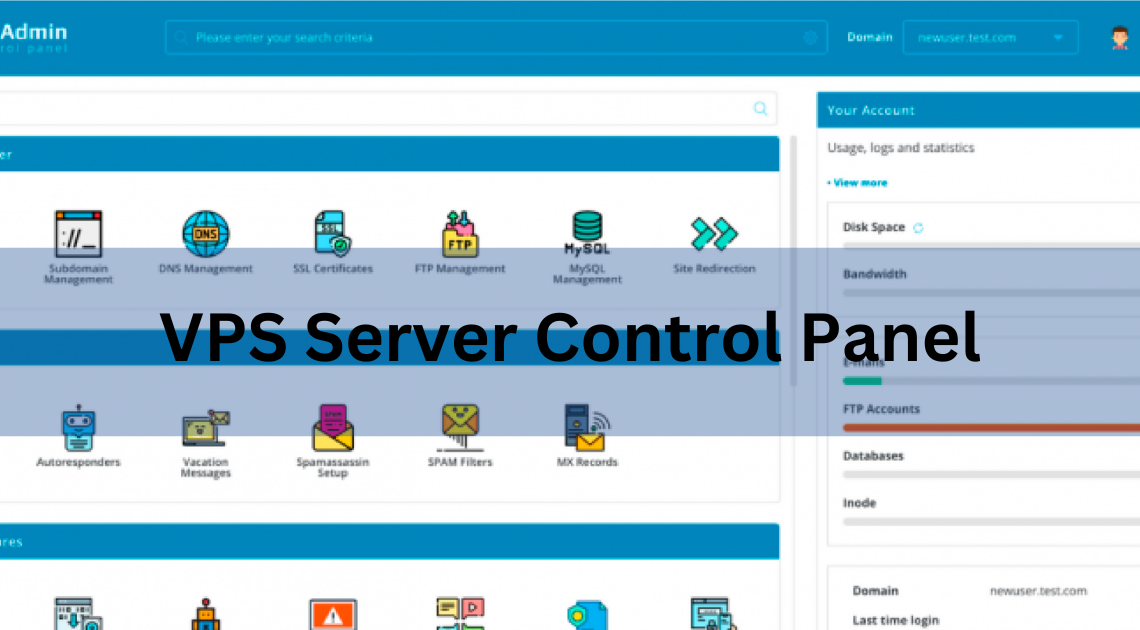This screenshot has height=630, width=1140.
Task: Open MX Records management
Action: [x=587, y=425]
